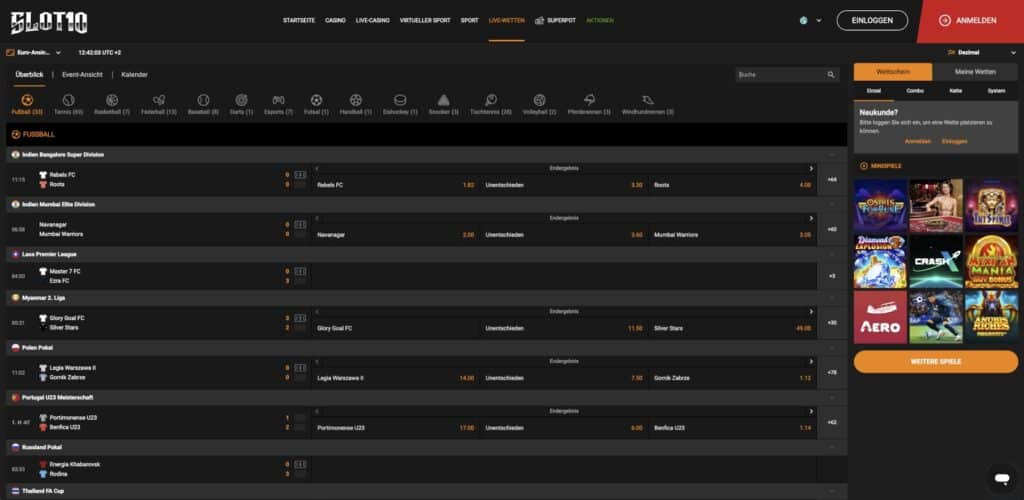Select the Tischtennis paddle icon
The width and height of the screenshot is (1024, 500).
(x=490, y=101)
